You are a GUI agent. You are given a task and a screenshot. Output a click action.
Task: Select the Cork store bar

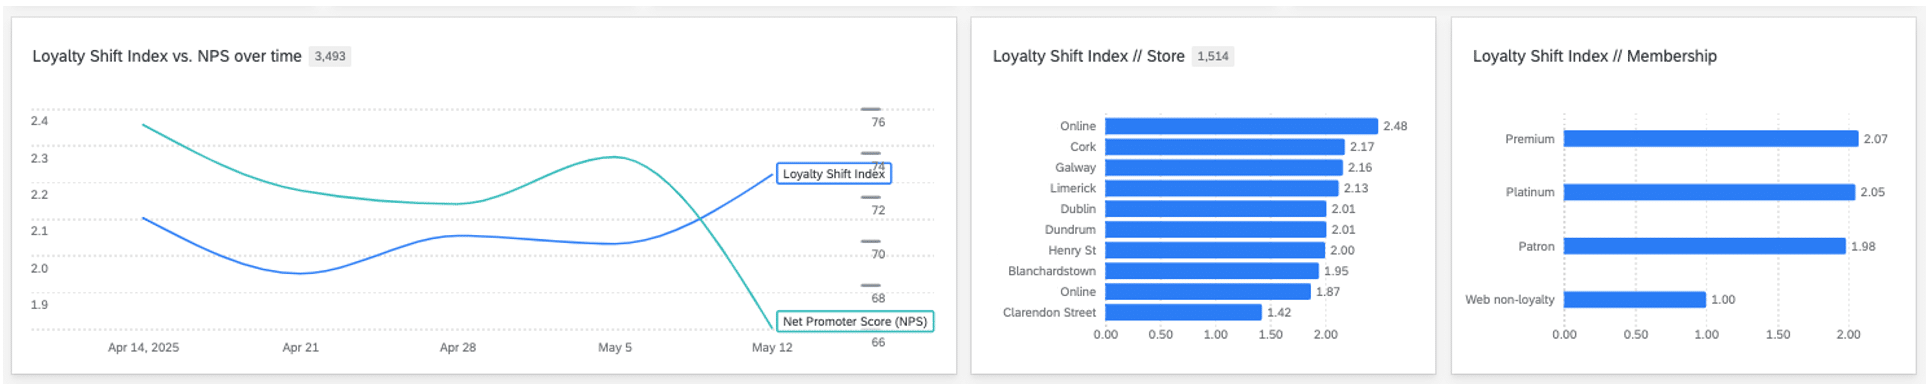pyautogui.click(x=1224, y=147)
